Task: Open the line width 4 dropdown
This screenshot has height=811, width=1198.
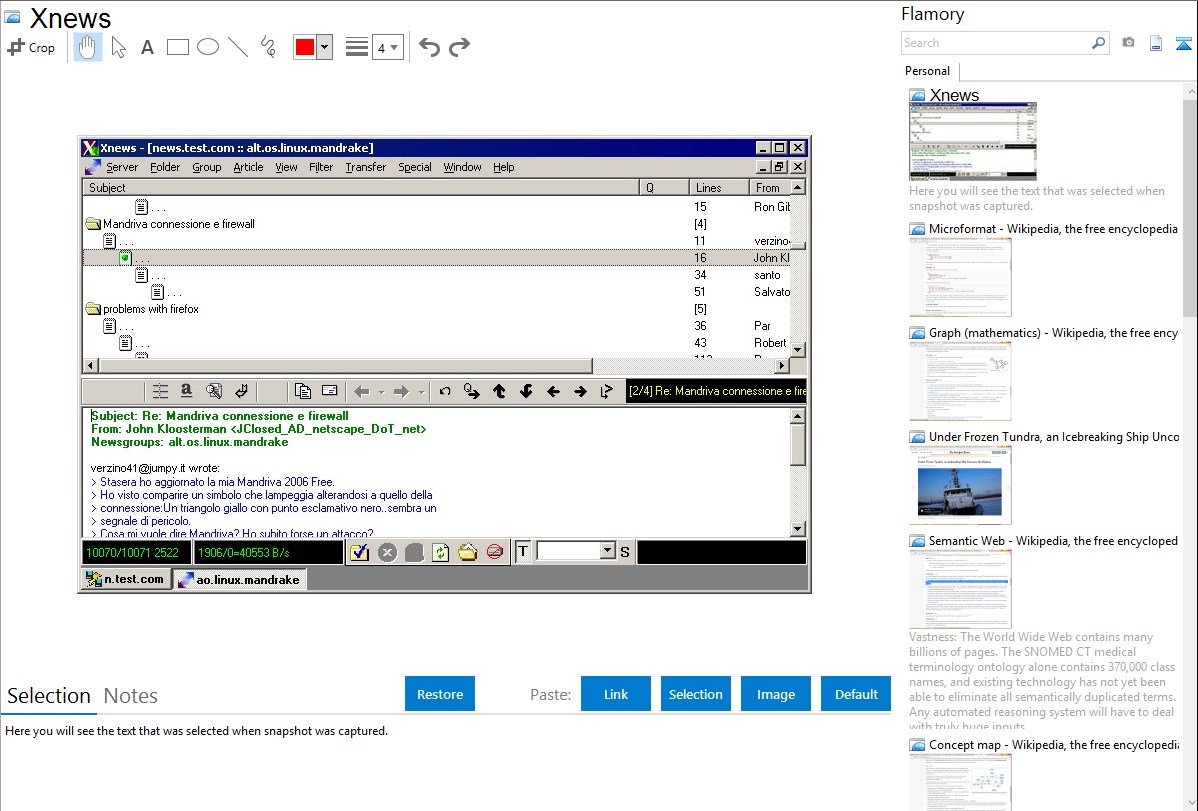Action: click(387, 47)
